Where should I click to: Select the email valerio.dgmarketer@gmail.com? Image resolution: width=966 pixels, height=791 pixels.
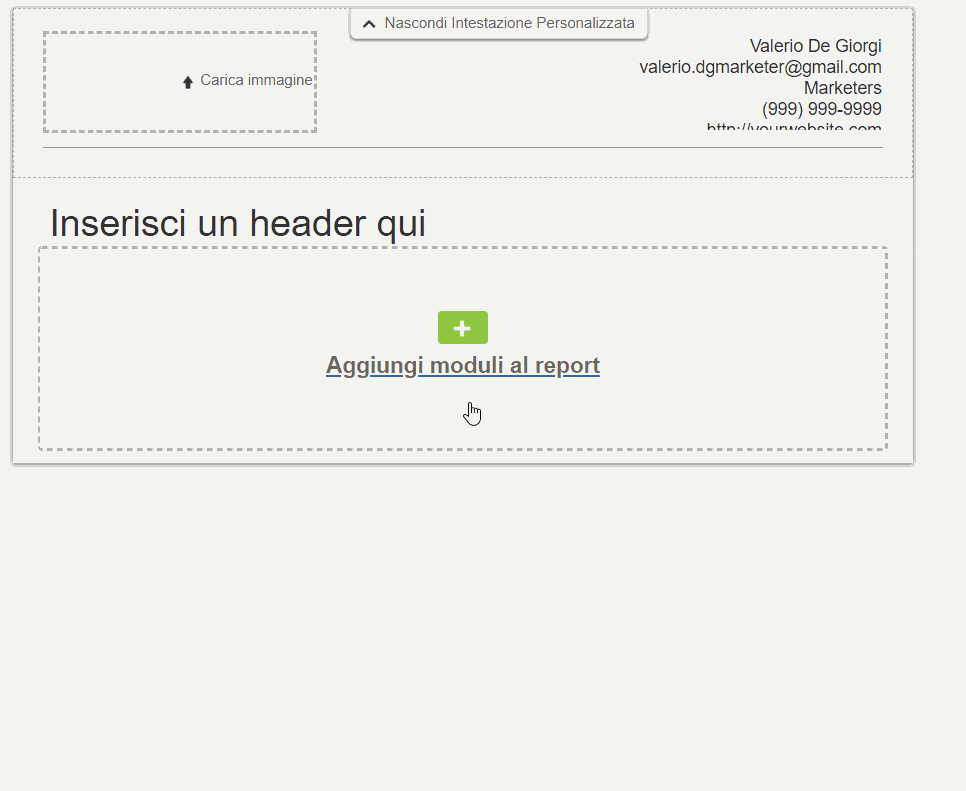click(761, 67)
